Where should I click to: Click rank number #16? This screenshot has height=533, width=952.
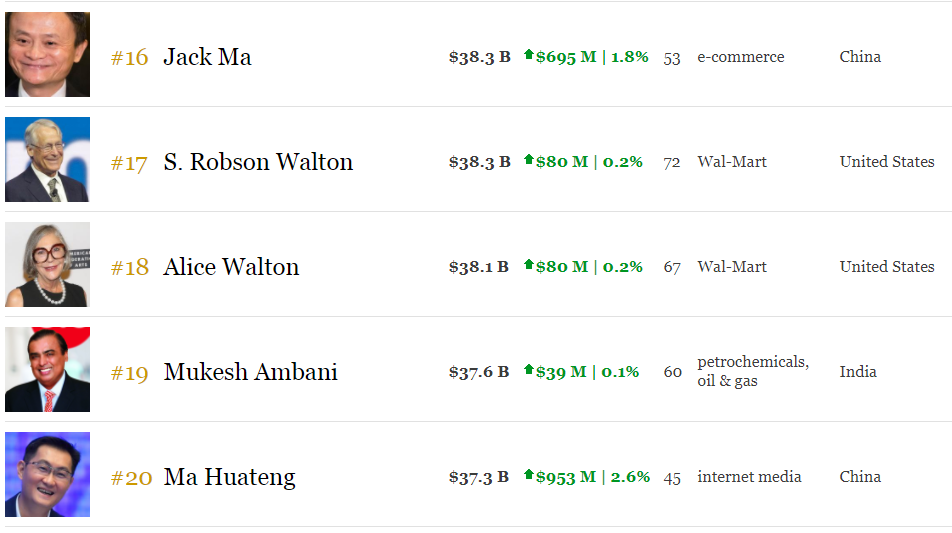[129, 58]
